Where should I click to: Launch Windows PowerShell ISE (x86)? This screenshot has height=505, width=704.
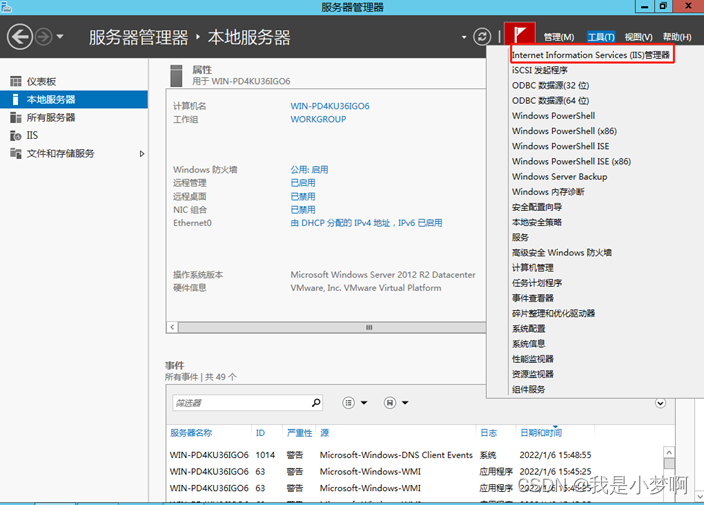click(572, 162)
